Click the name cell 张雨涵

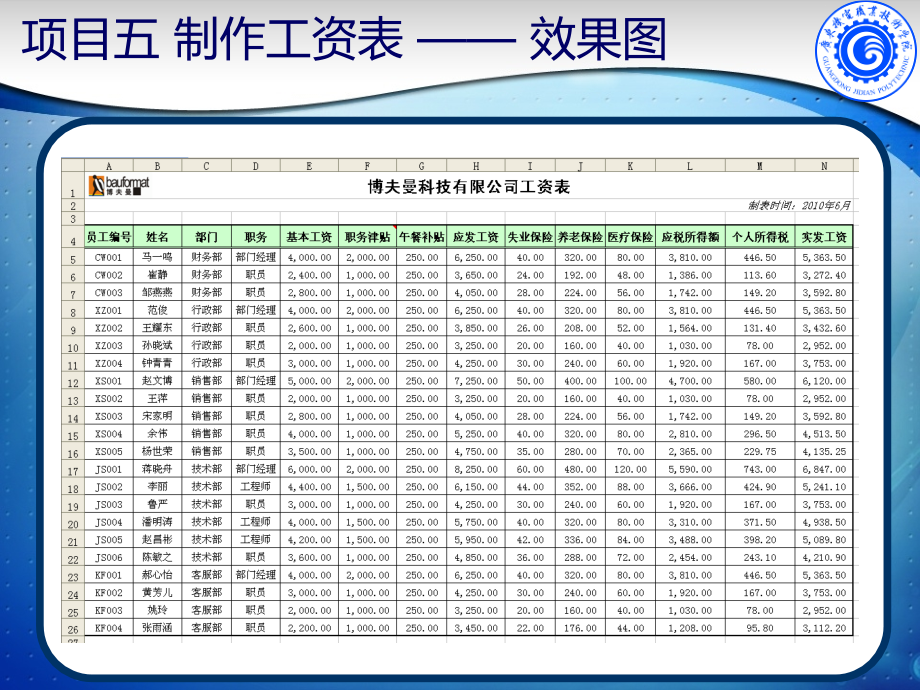coord(157,628)
